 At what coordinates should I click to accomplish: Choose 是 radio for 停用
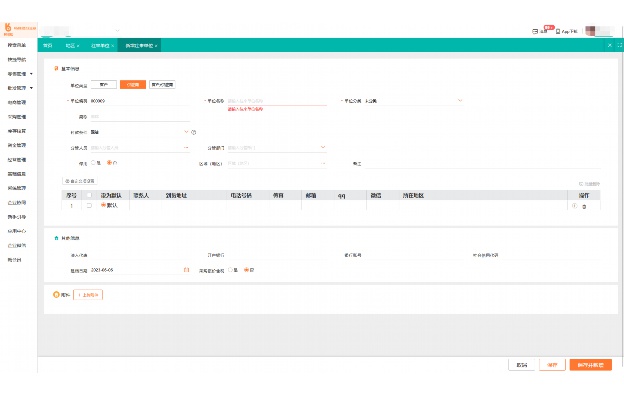pos(93,163)
